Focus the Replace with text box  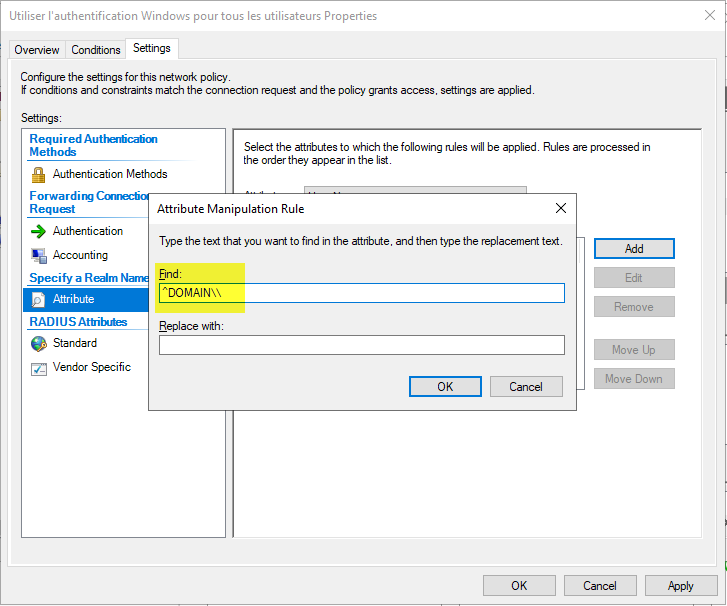361,345
